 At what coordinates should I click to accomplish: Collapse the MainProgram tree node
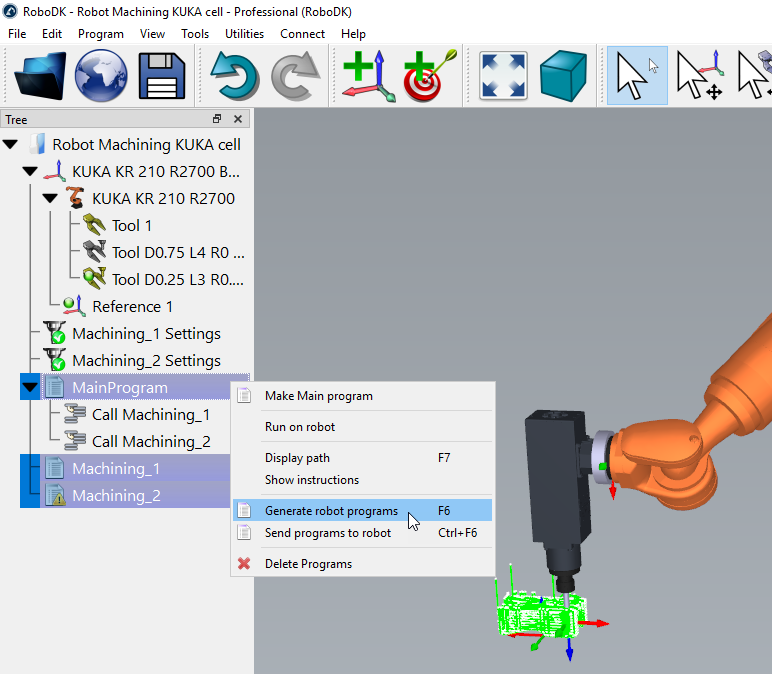coord(30,388)
